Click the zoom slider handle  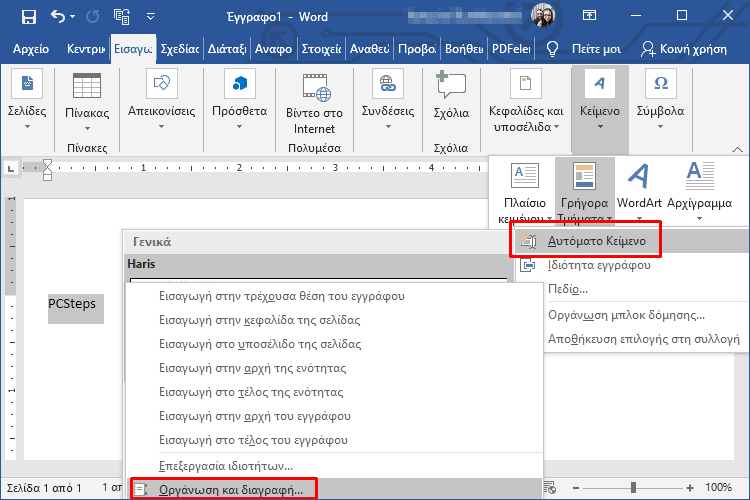[x=633, y=488]
